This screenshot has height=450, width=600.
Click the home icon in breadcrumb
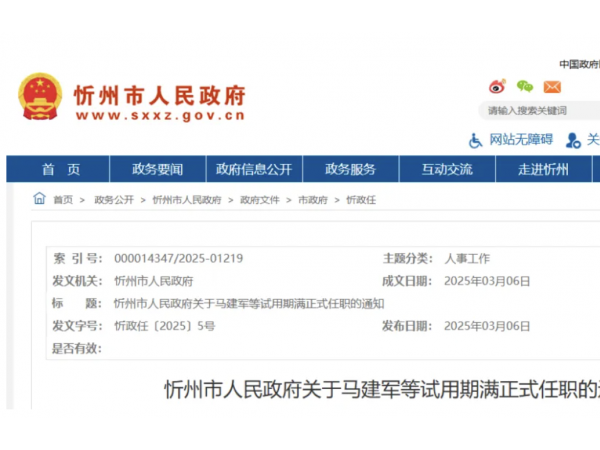coord(39,199)
